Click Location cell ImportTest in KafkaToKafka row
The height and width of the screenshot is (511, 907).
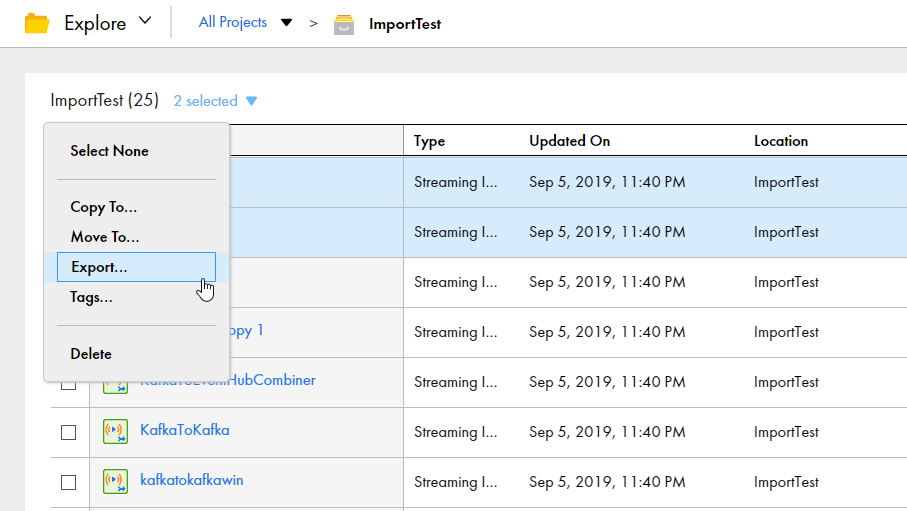click(x=786, y=432)
